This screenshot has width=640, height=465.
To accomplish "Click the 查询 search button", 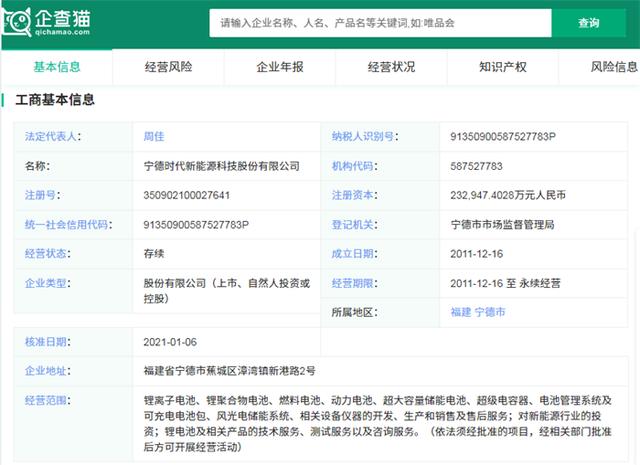I will click(x=589, y=23).
